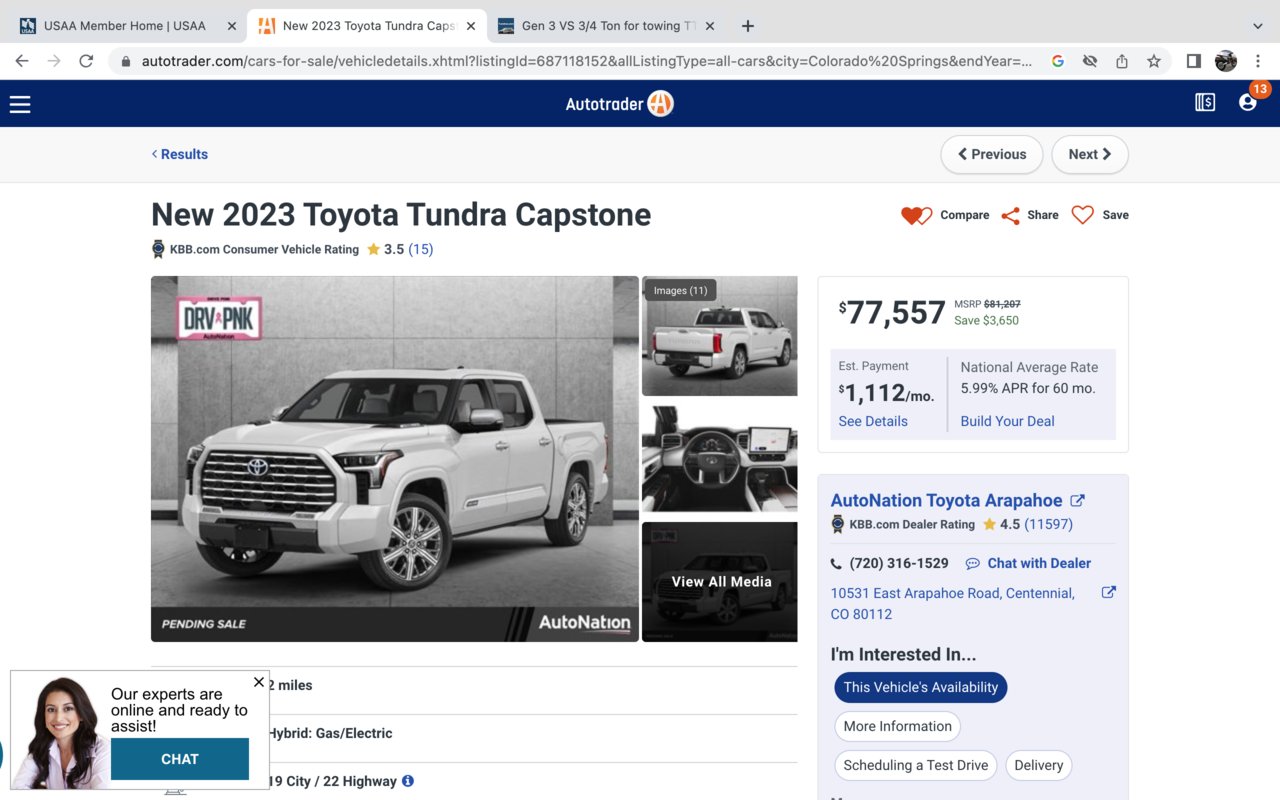Select Scheduling a Test Drive option
The image size is (1280, 800).
tap(916, 765)
